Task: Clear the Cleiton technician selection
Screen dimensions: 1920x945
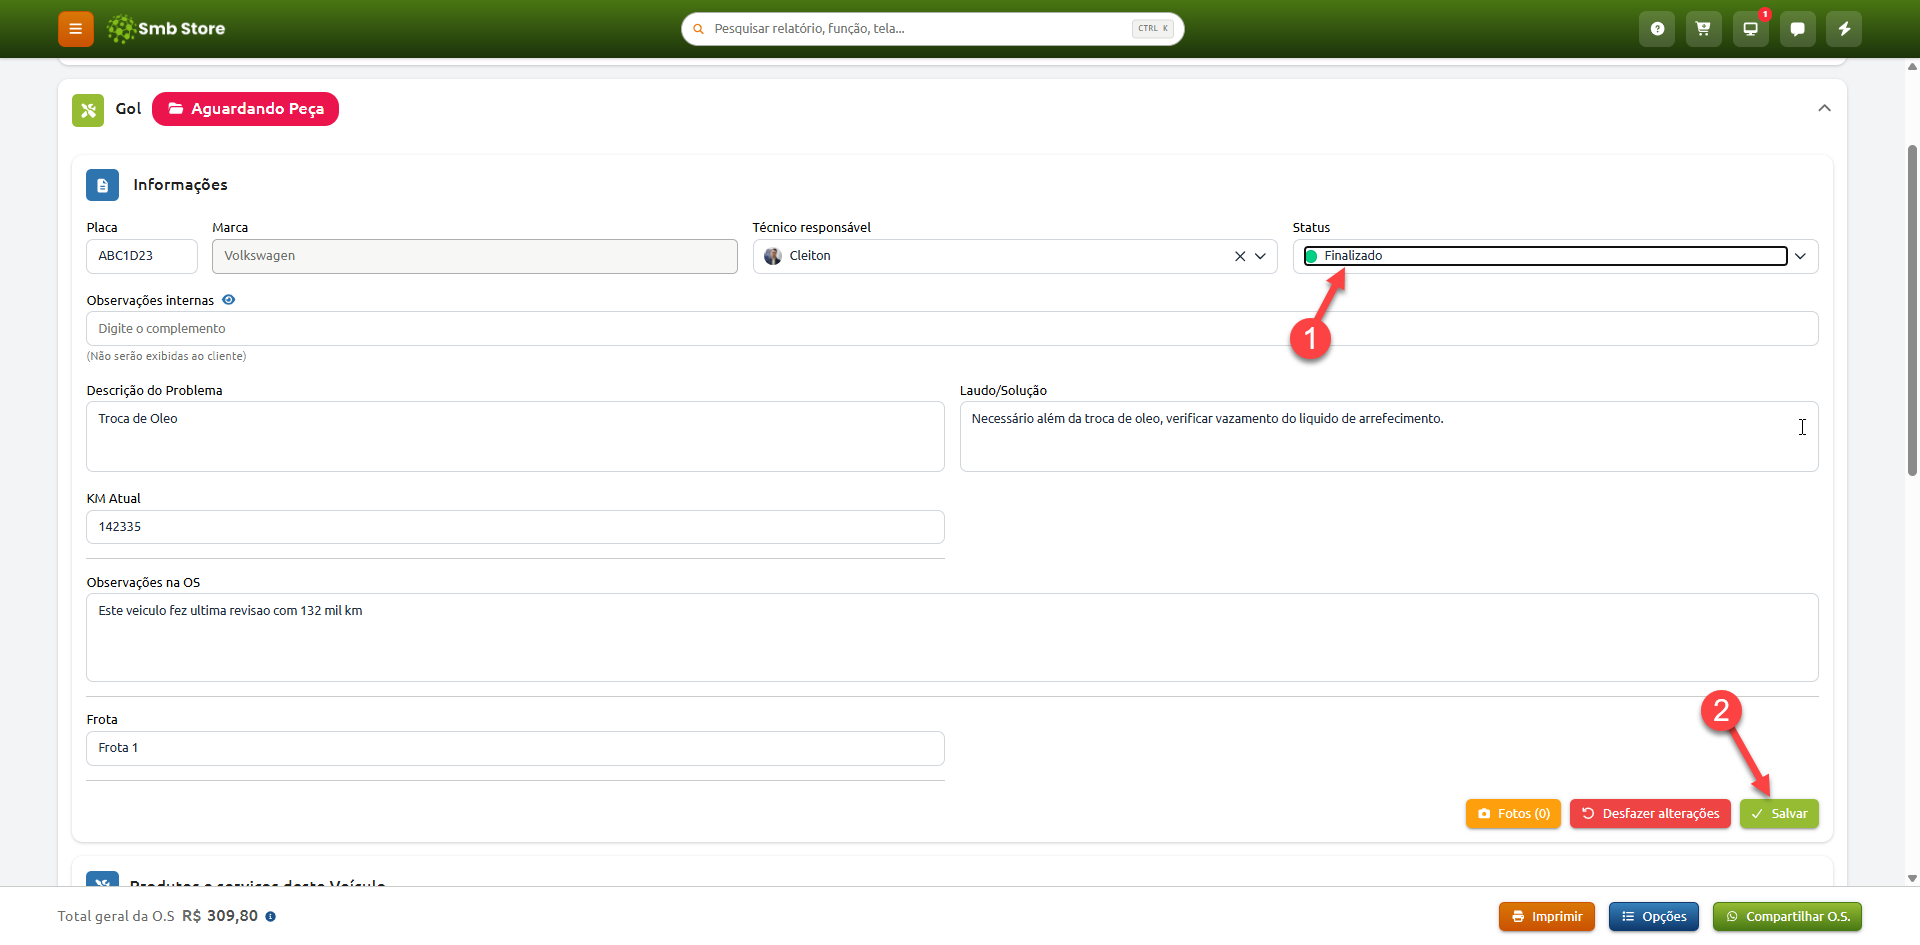Action: [1240, 256]
